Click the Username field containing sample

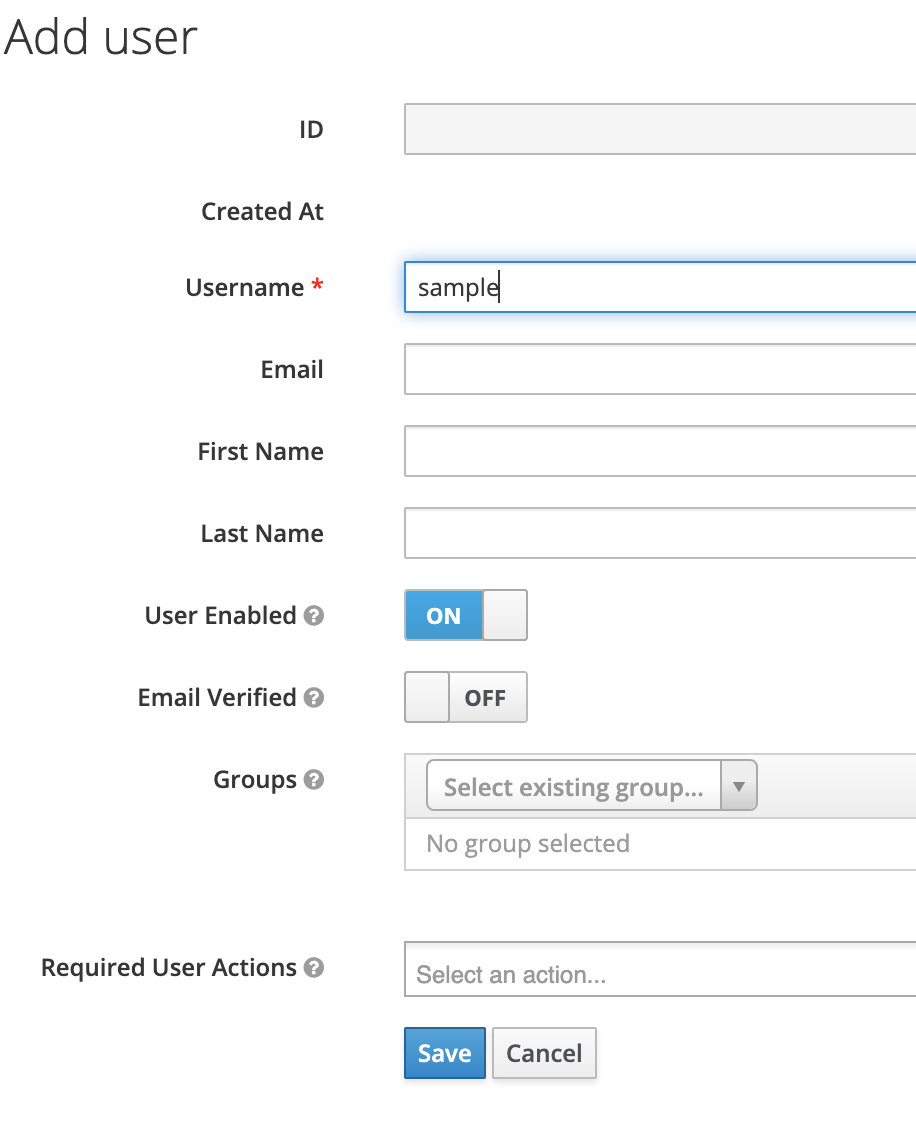(x=660, y=288)
